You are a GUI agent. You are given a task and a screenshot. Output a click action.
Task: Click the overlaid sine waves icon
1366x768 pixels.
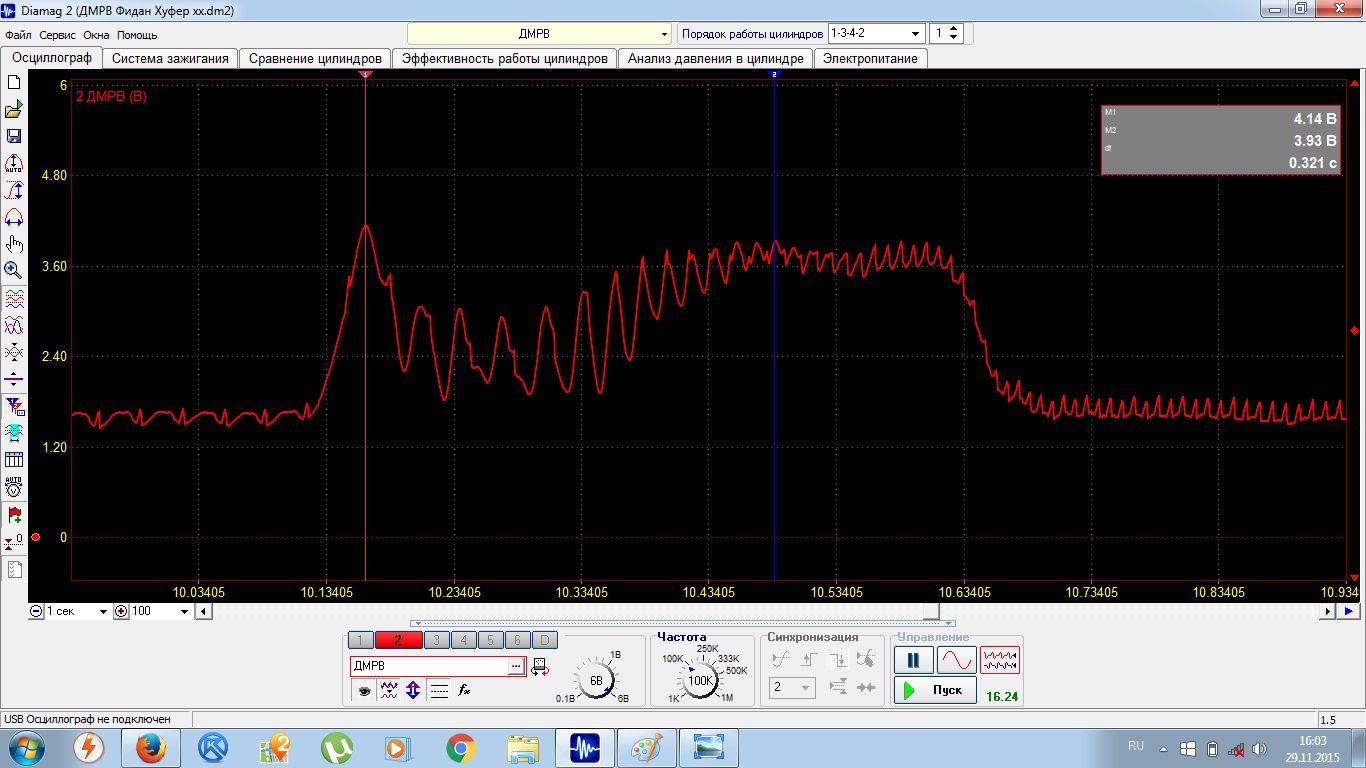point(14,325)
